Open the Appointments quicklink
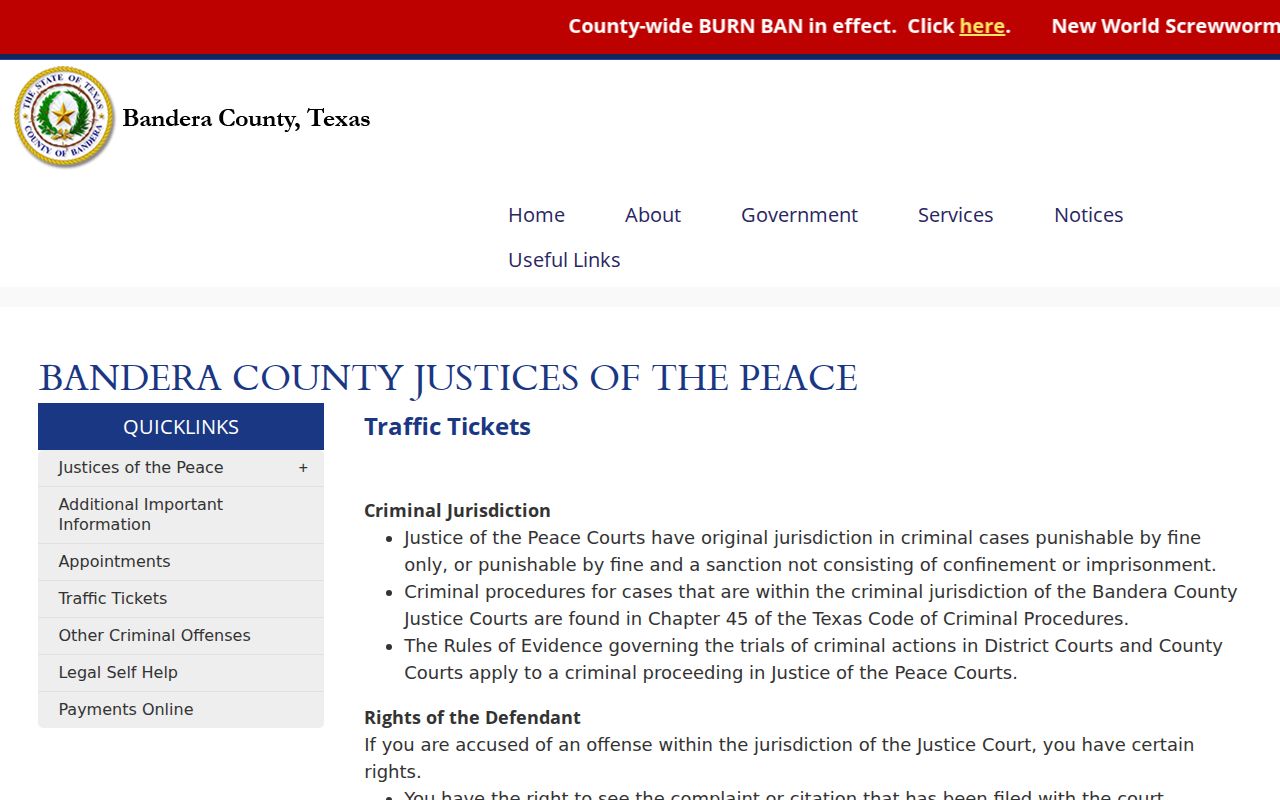This screenshot has height=800, width=1280. point(181,562)
